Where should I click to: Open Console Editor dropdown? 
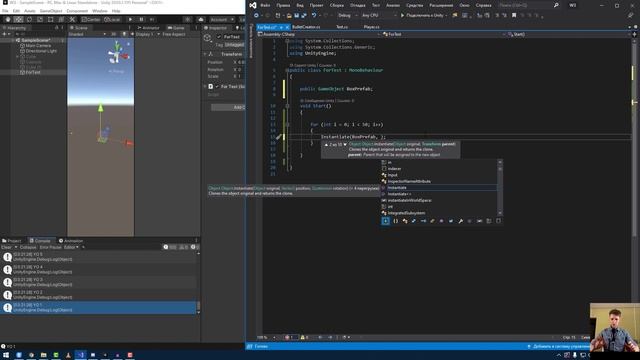pos(71,247)
